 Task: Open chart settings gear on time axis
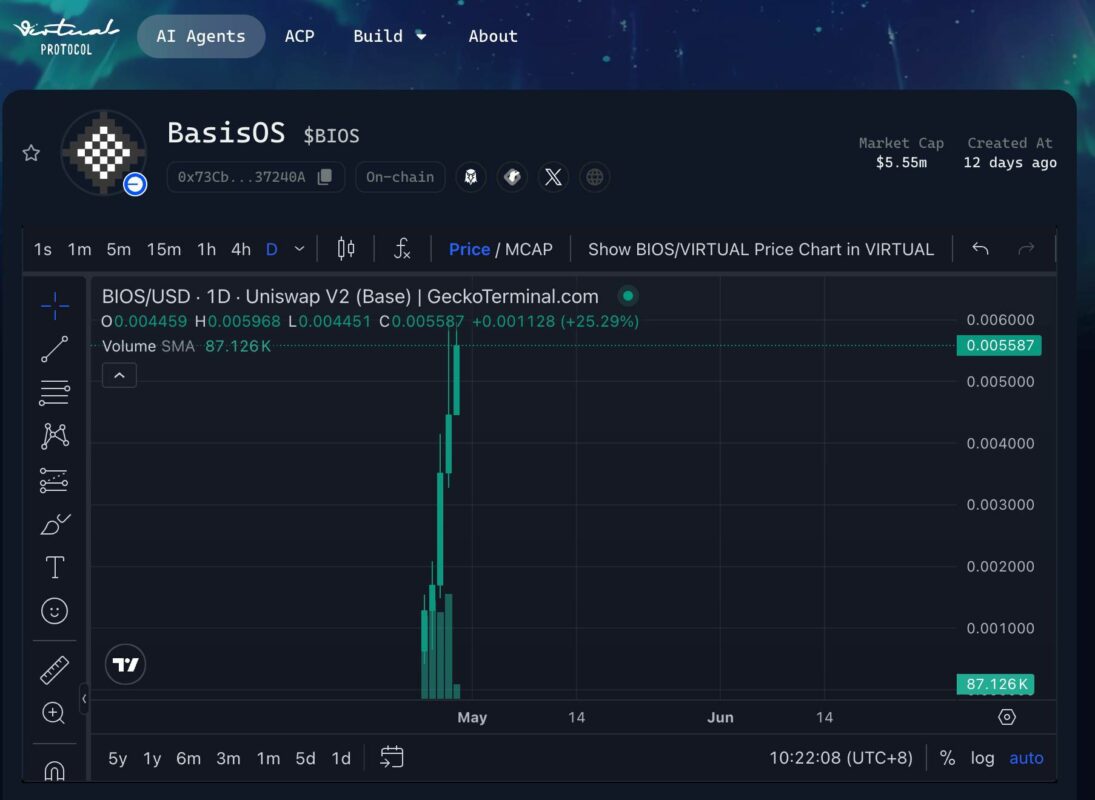[x=1006, y=717]
